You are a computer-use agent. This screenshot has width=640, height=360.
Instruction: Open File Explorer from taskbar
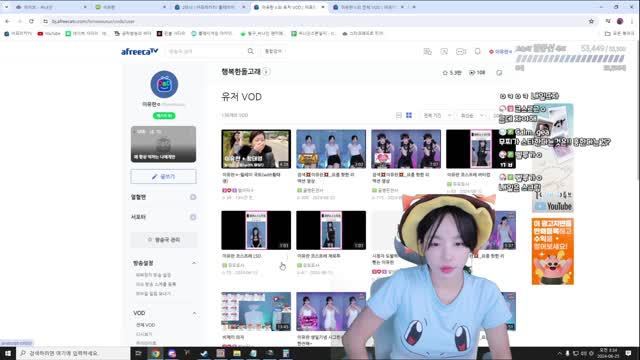tap(237, 353)
